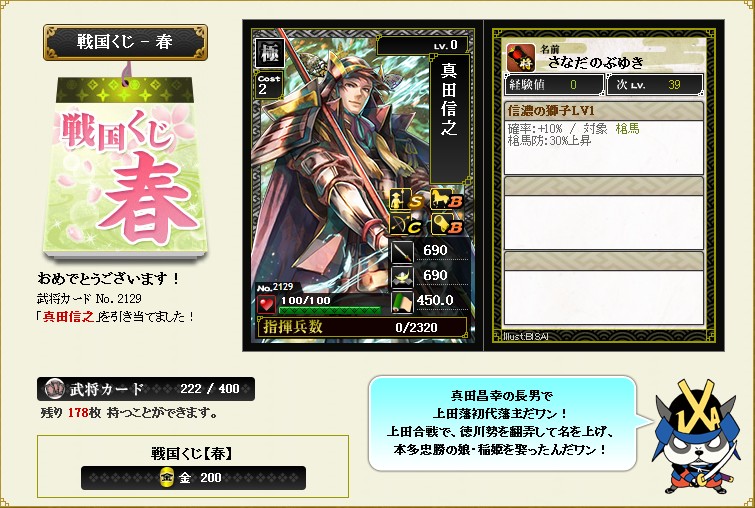The width and height of the screenshot is (755, 508).
Task: Click the spring lottery calendar image
Action: (124, 166)
